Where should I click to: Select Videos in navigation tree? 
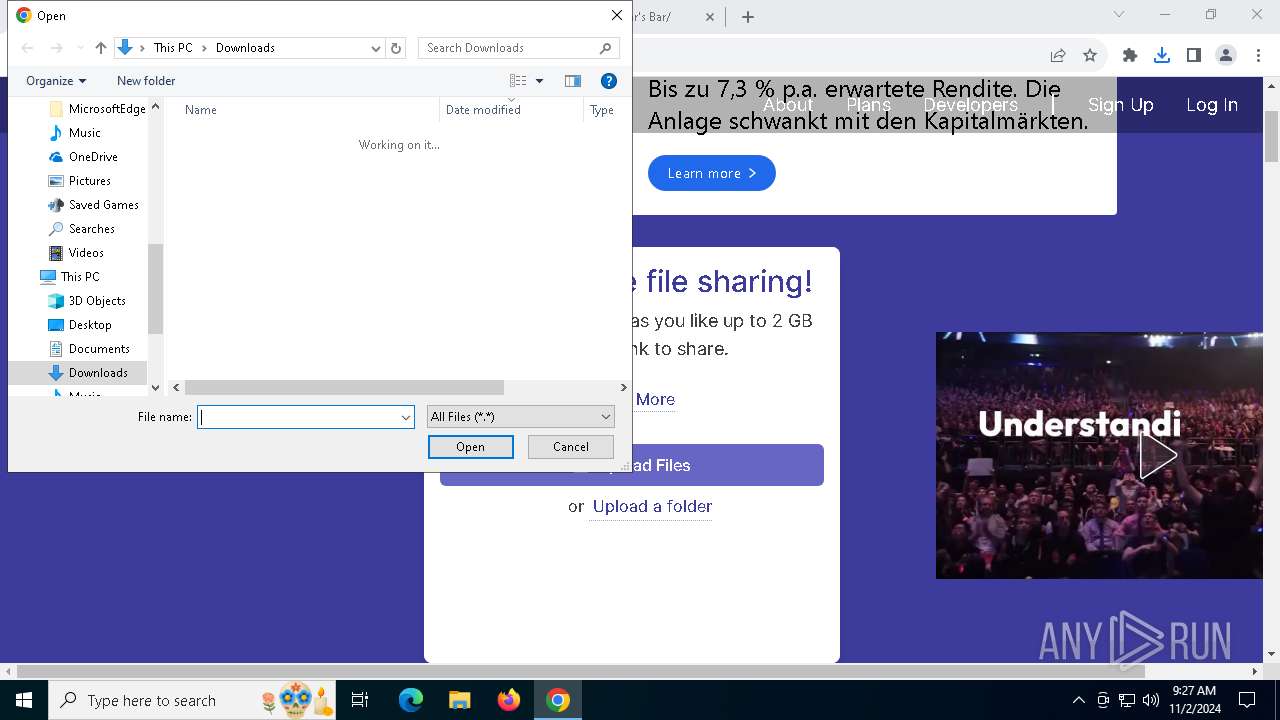pos(86,253)
